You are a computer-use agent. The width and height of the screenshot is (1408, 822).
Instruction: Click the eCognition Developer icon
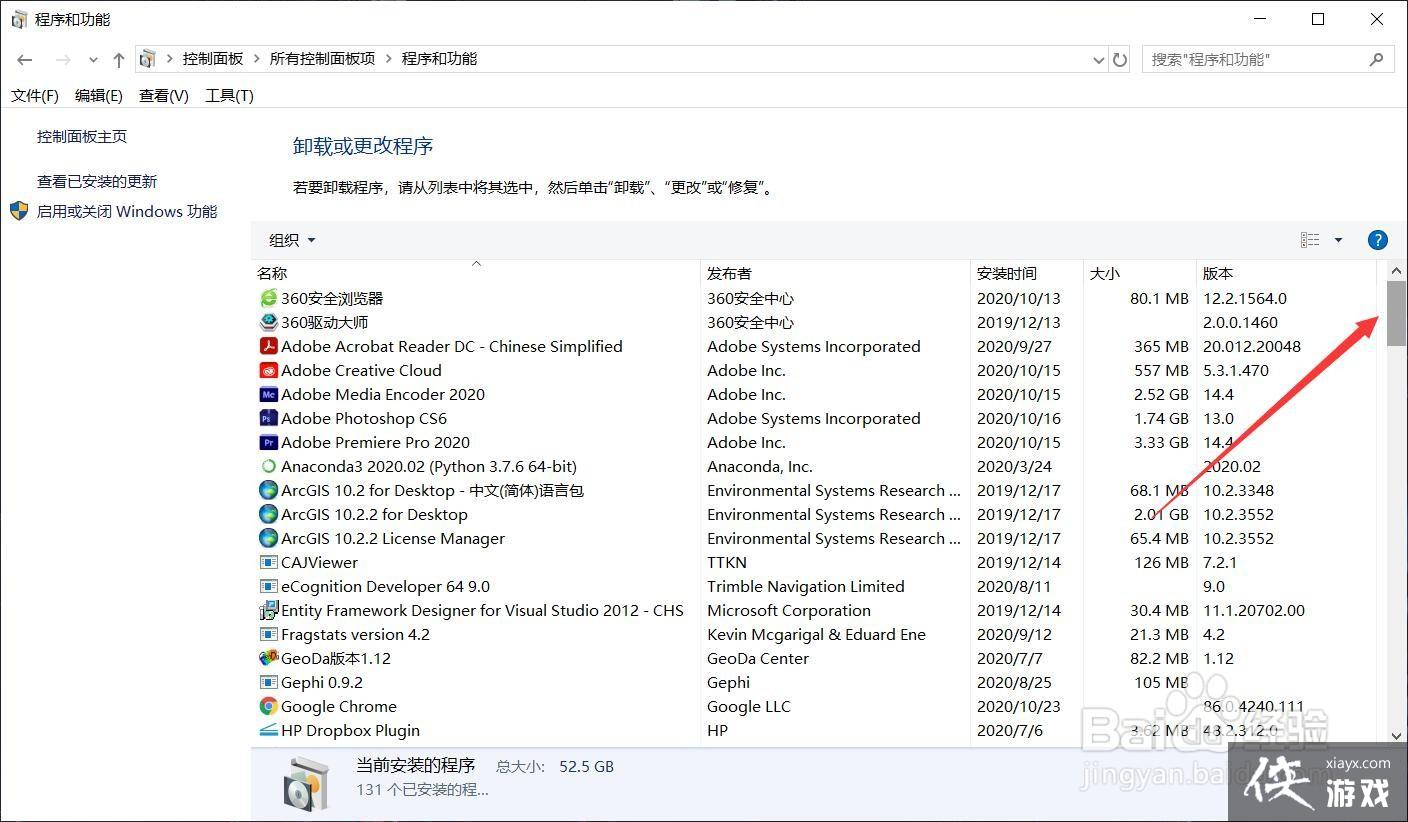[268, 586]
